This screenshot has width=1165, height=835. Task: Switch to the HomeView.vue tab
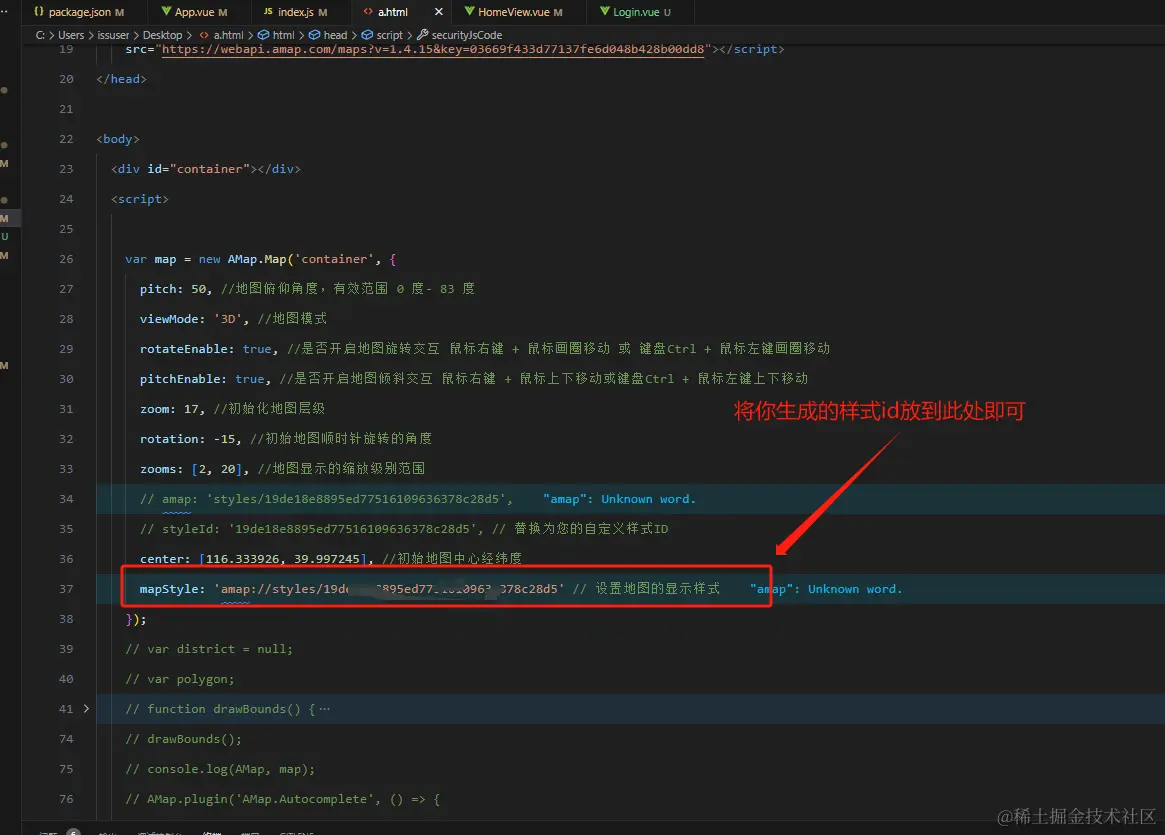(513, 12)
